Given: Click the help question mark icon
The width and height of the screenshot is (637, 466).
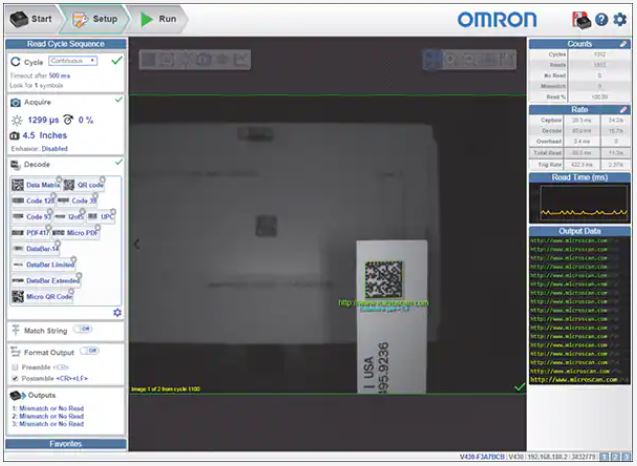Looking at the screenshot, I should tap(601, 19).
